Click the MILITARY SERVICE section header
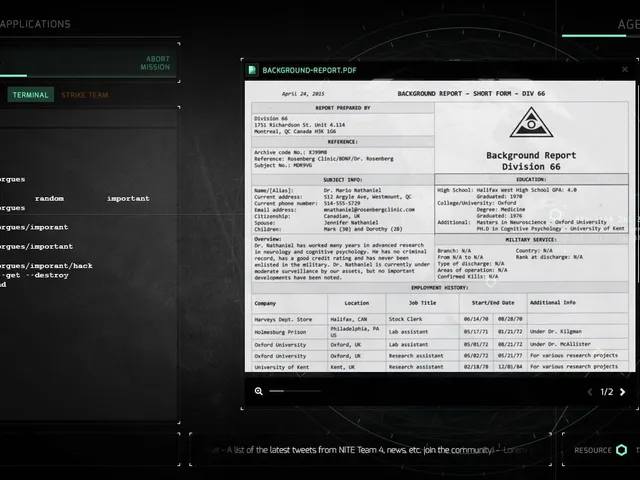 point(531,240)
